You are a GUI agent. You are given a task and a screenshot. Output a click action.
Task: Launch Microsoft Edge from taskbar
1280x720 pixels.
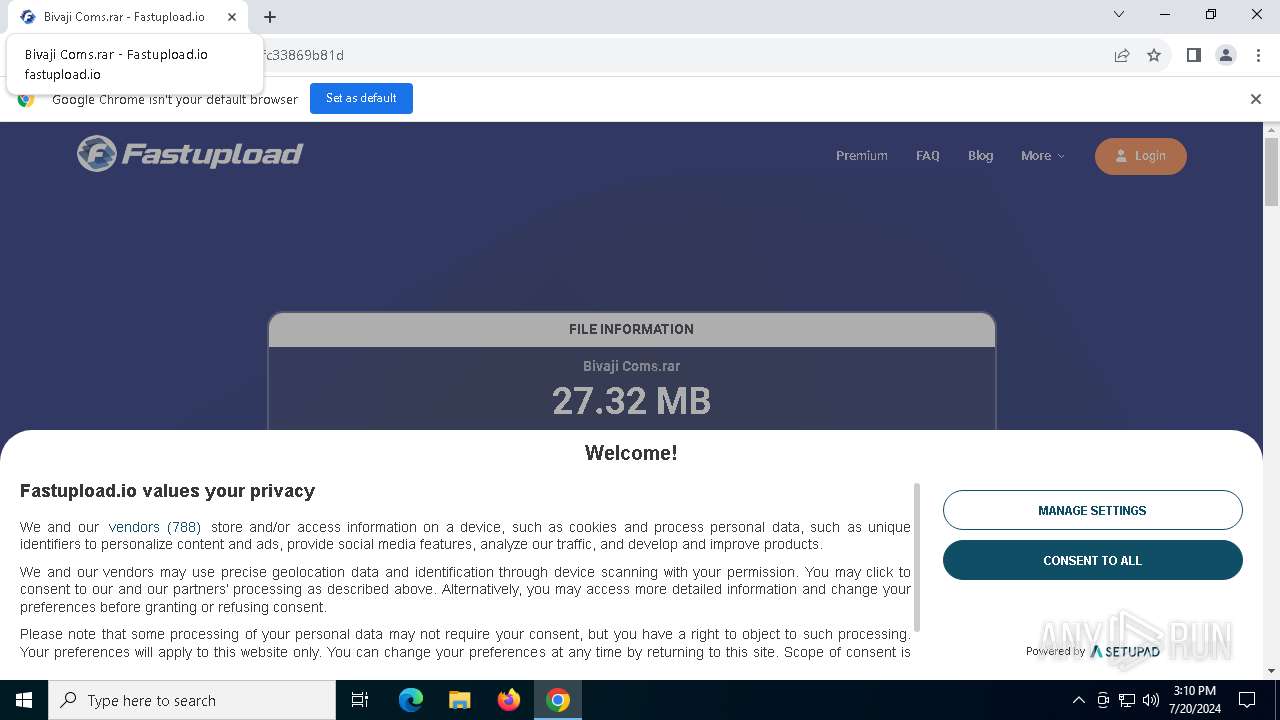coord(411,700)
